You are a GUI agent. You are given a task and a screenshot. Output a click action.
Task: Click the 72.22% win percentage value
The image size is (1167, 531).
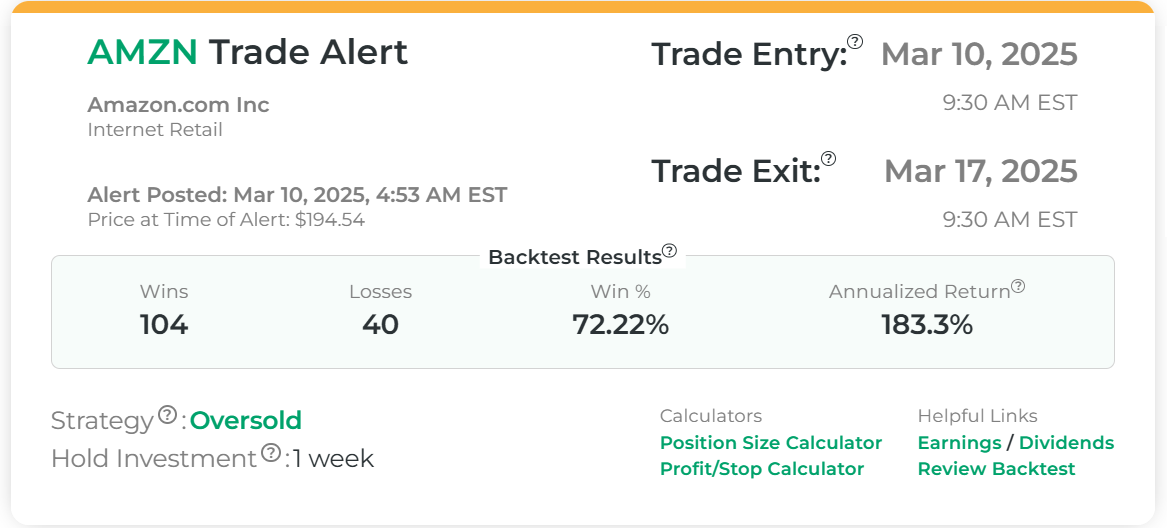click(620, 325)
